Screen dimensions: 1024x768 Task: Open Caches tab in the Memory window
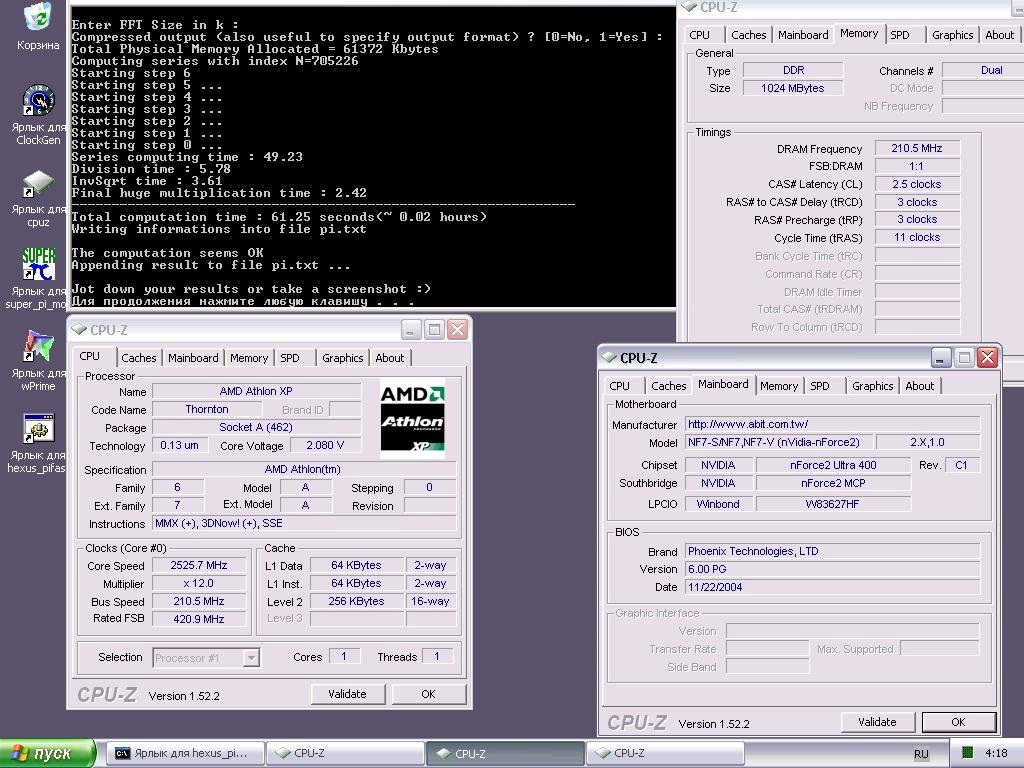748,35
